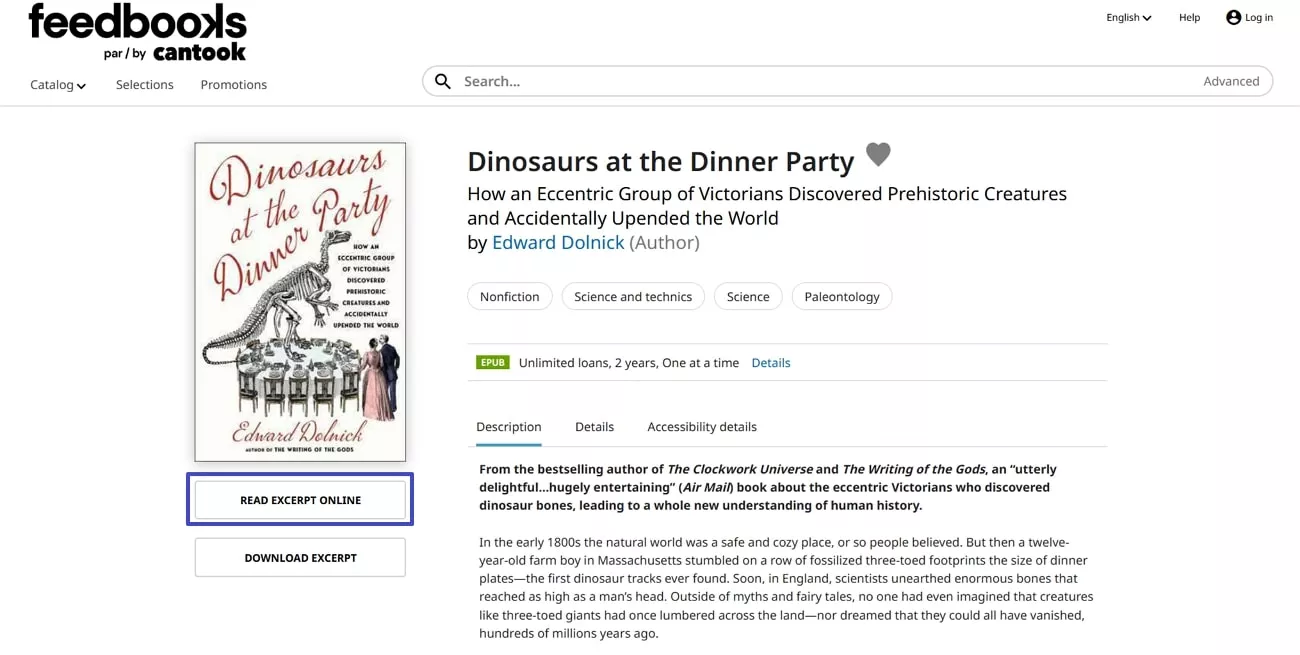
Task: Go to the Promotions page
Action: point(234,85)
